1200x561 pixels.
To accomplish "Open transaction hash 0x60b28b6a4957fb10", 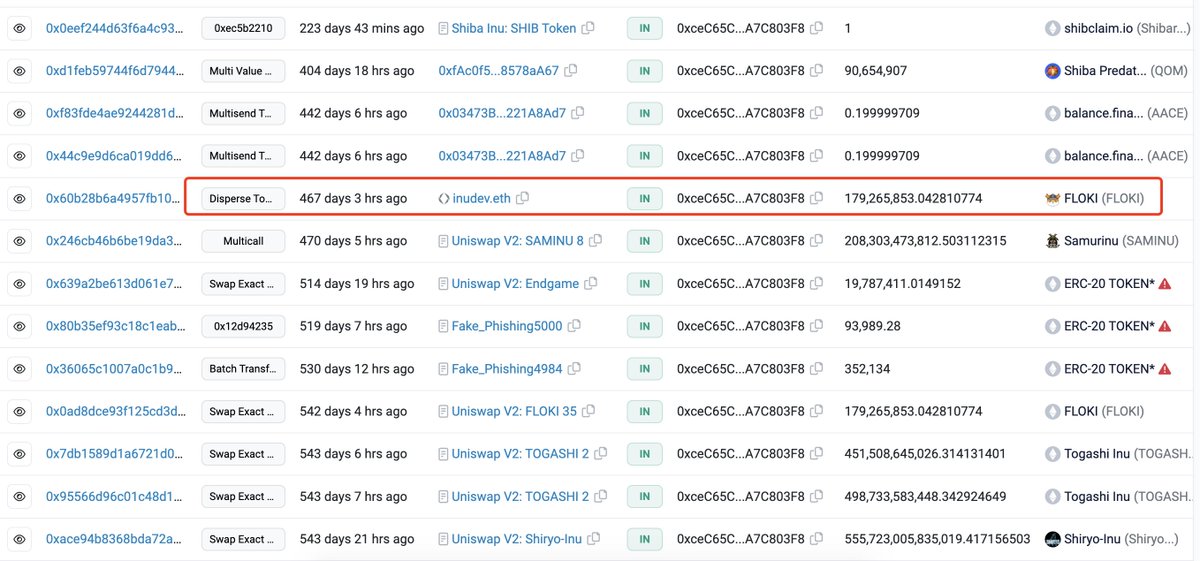I will click(114, 199).
